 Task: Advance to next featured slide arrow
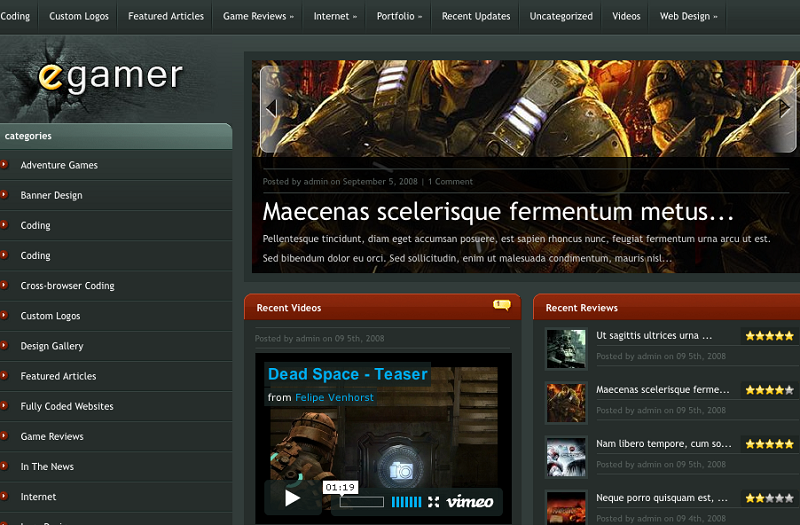(x=786, y=107)
